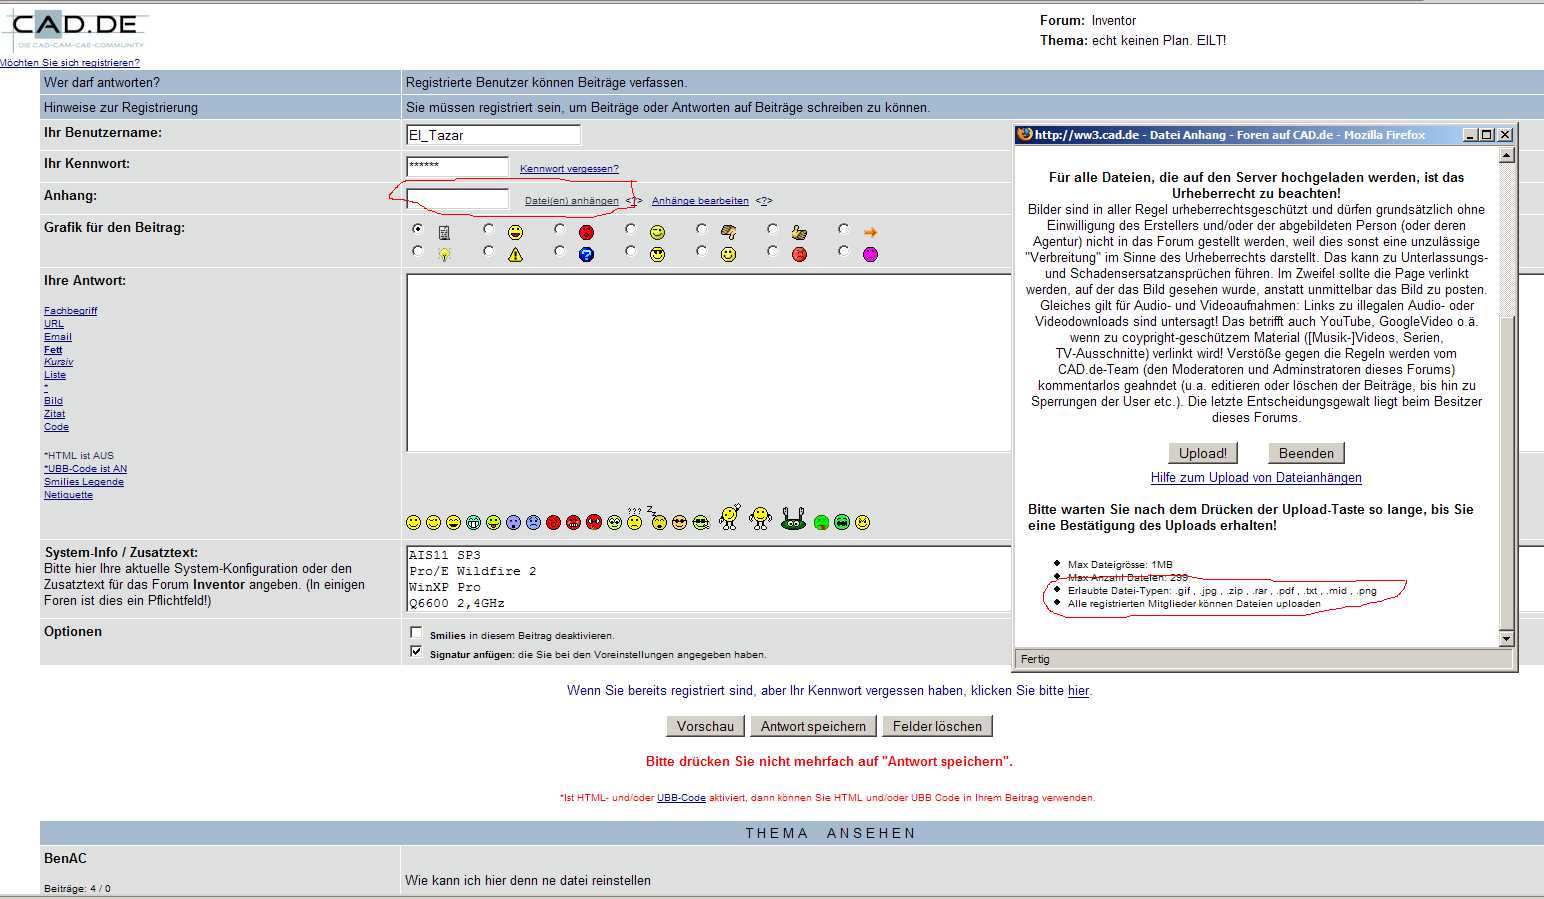Insert the blue sad smiley
This screenshot has width=1544, height=899.
pos(533,522)
